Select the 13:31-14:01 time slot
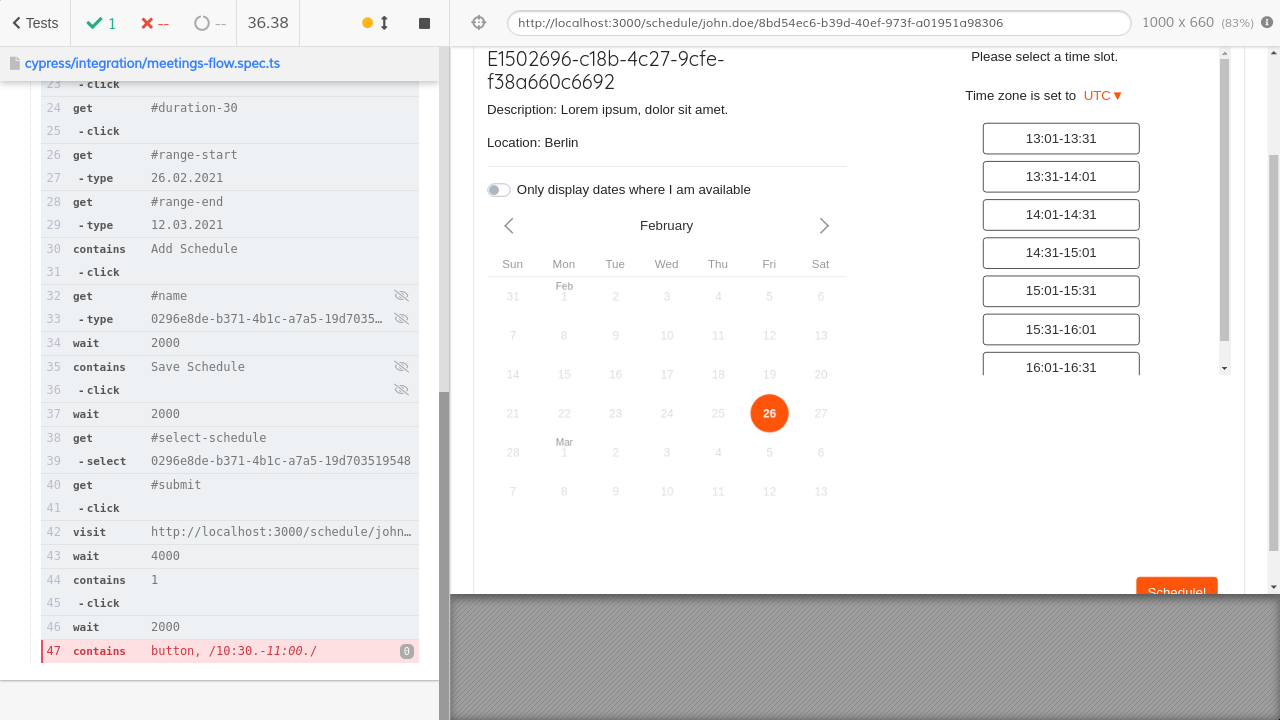 pos(1061,176)
